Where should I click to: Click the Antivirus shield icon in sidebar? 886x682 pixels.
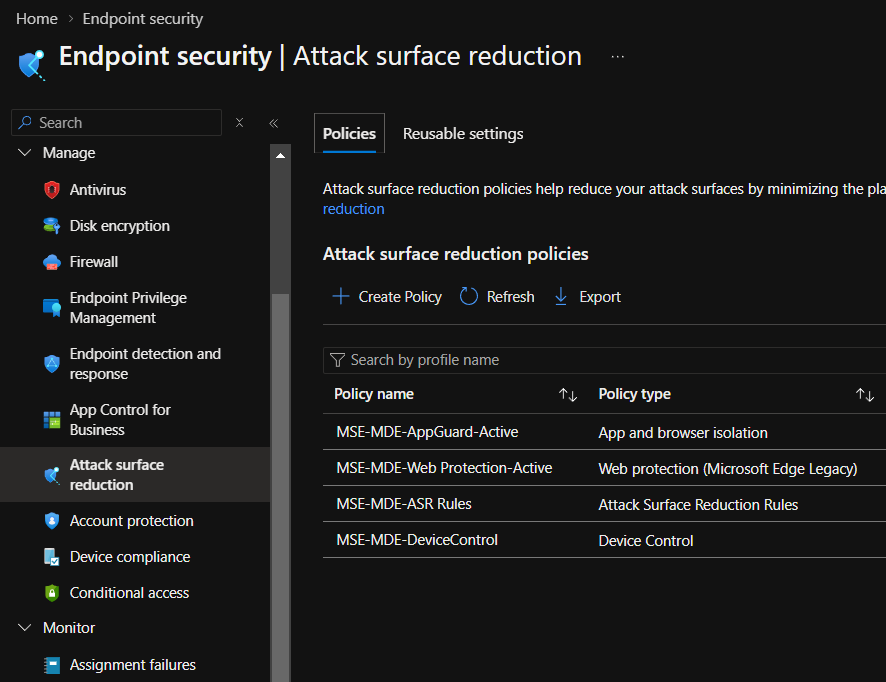(52, 190)
